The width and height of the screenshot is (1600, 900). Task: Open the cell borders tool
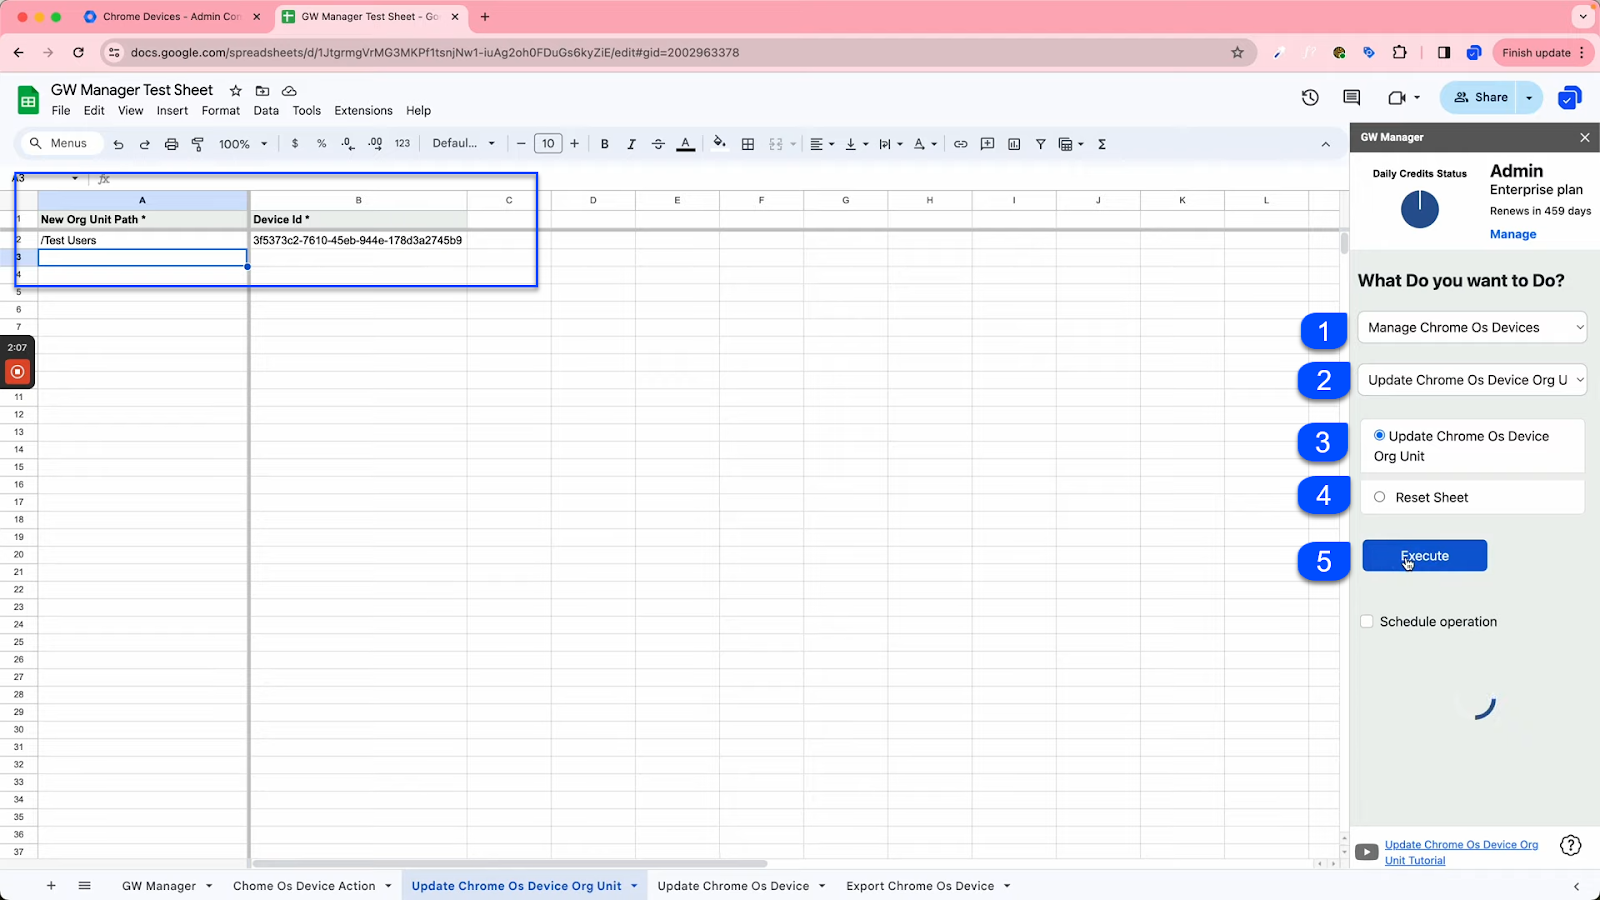pos(747,144)
